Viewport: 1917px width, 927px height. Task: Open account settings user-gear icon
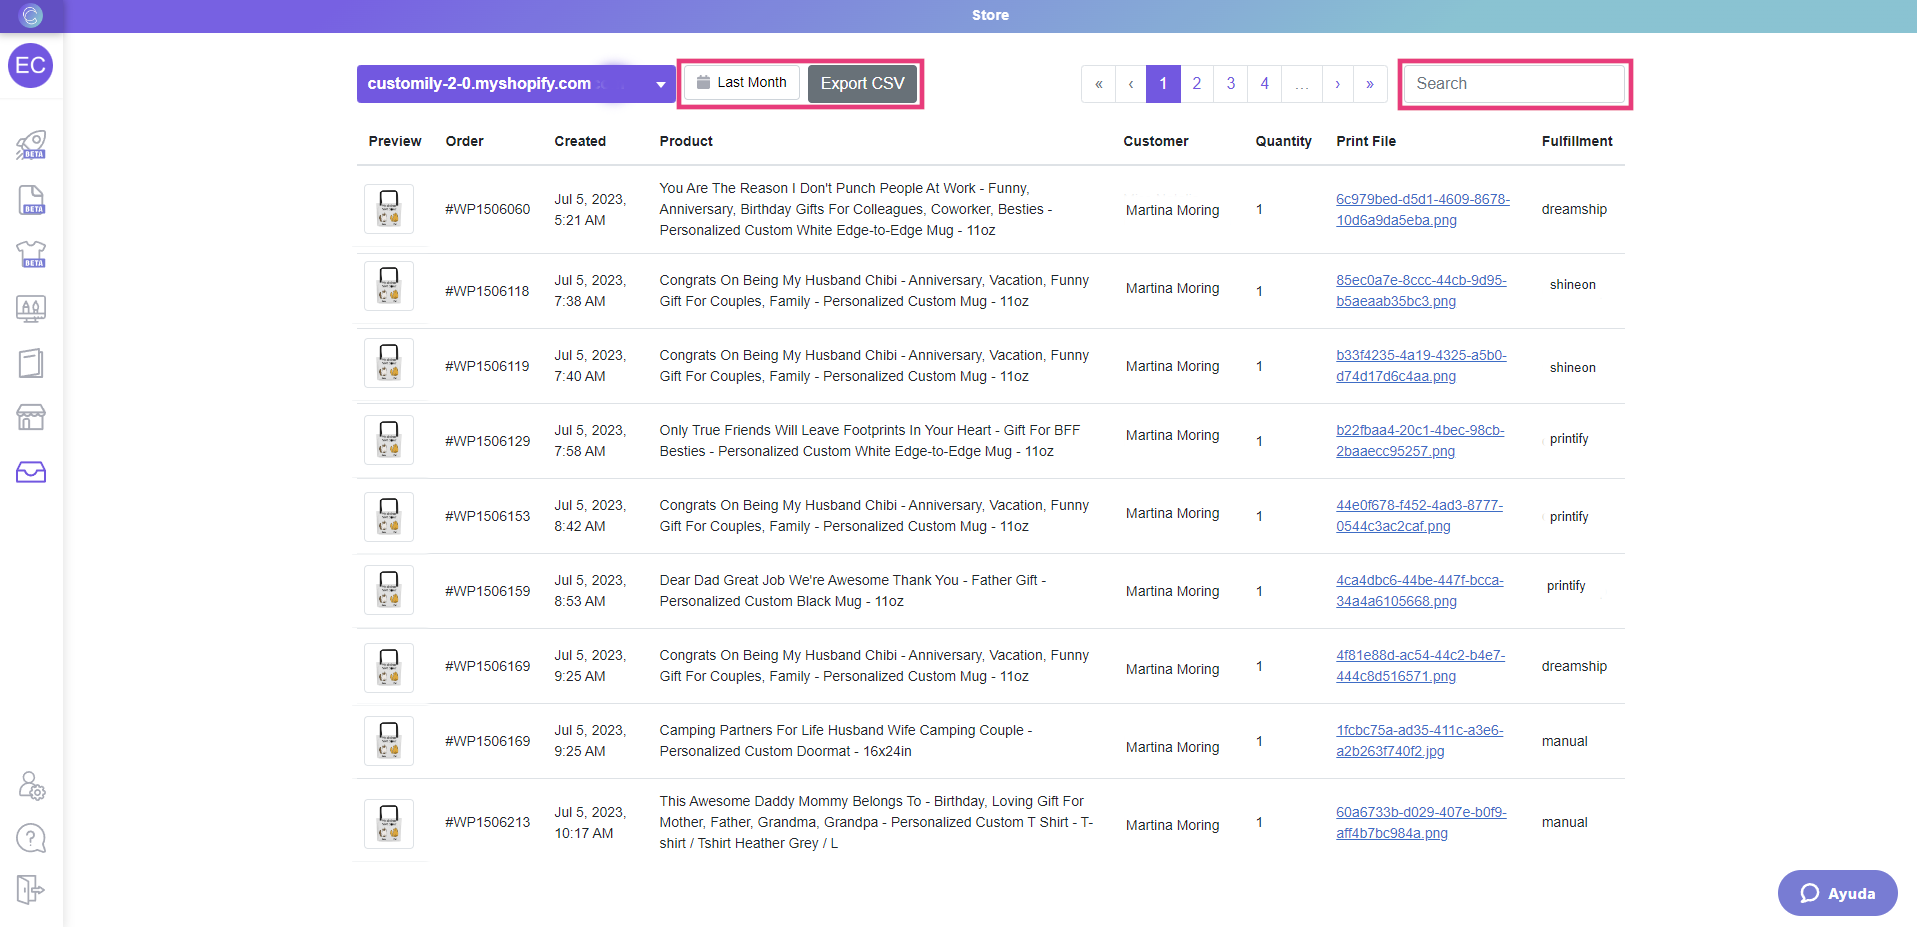[31, 786]
